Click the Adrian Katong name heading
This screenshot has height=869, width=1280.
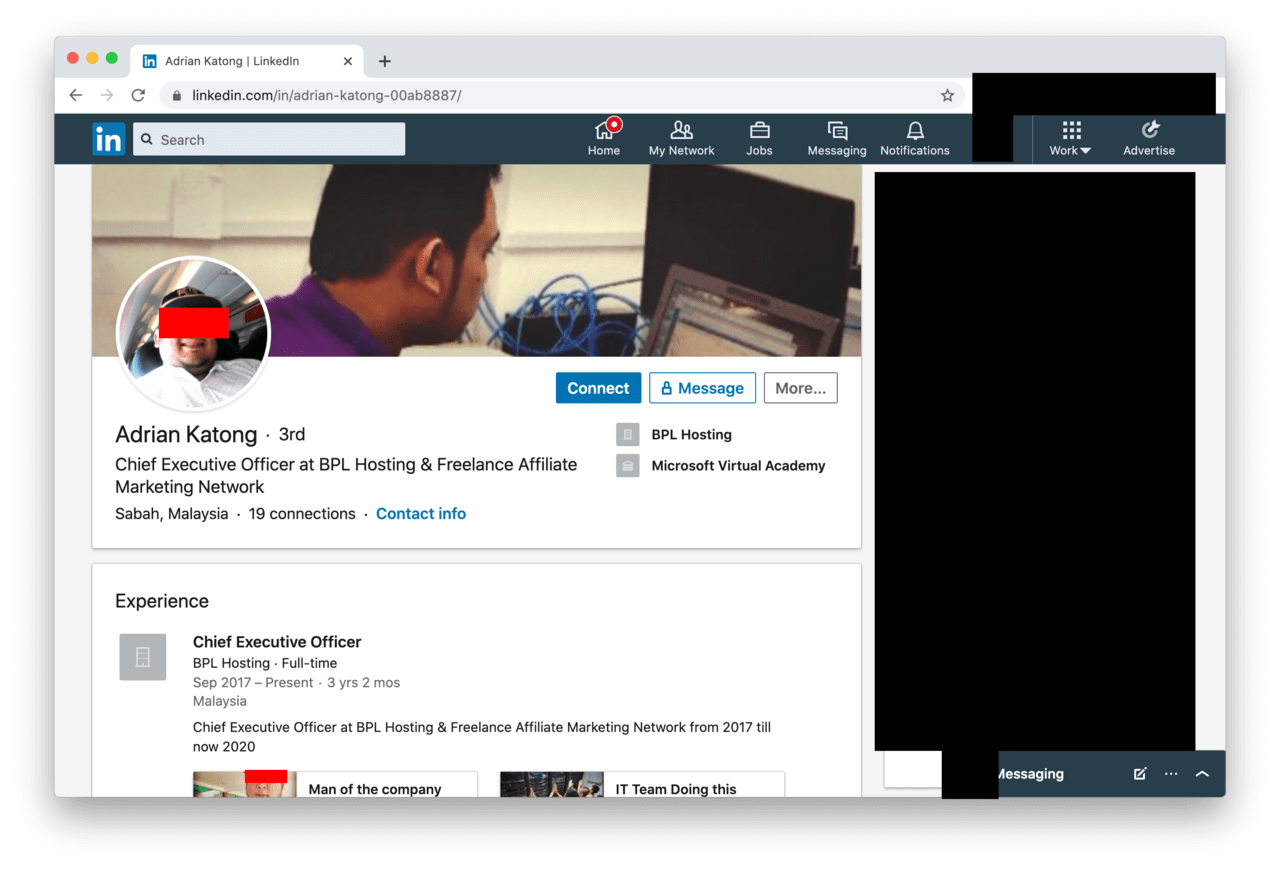pyautogui.click(x=186, y=434)
